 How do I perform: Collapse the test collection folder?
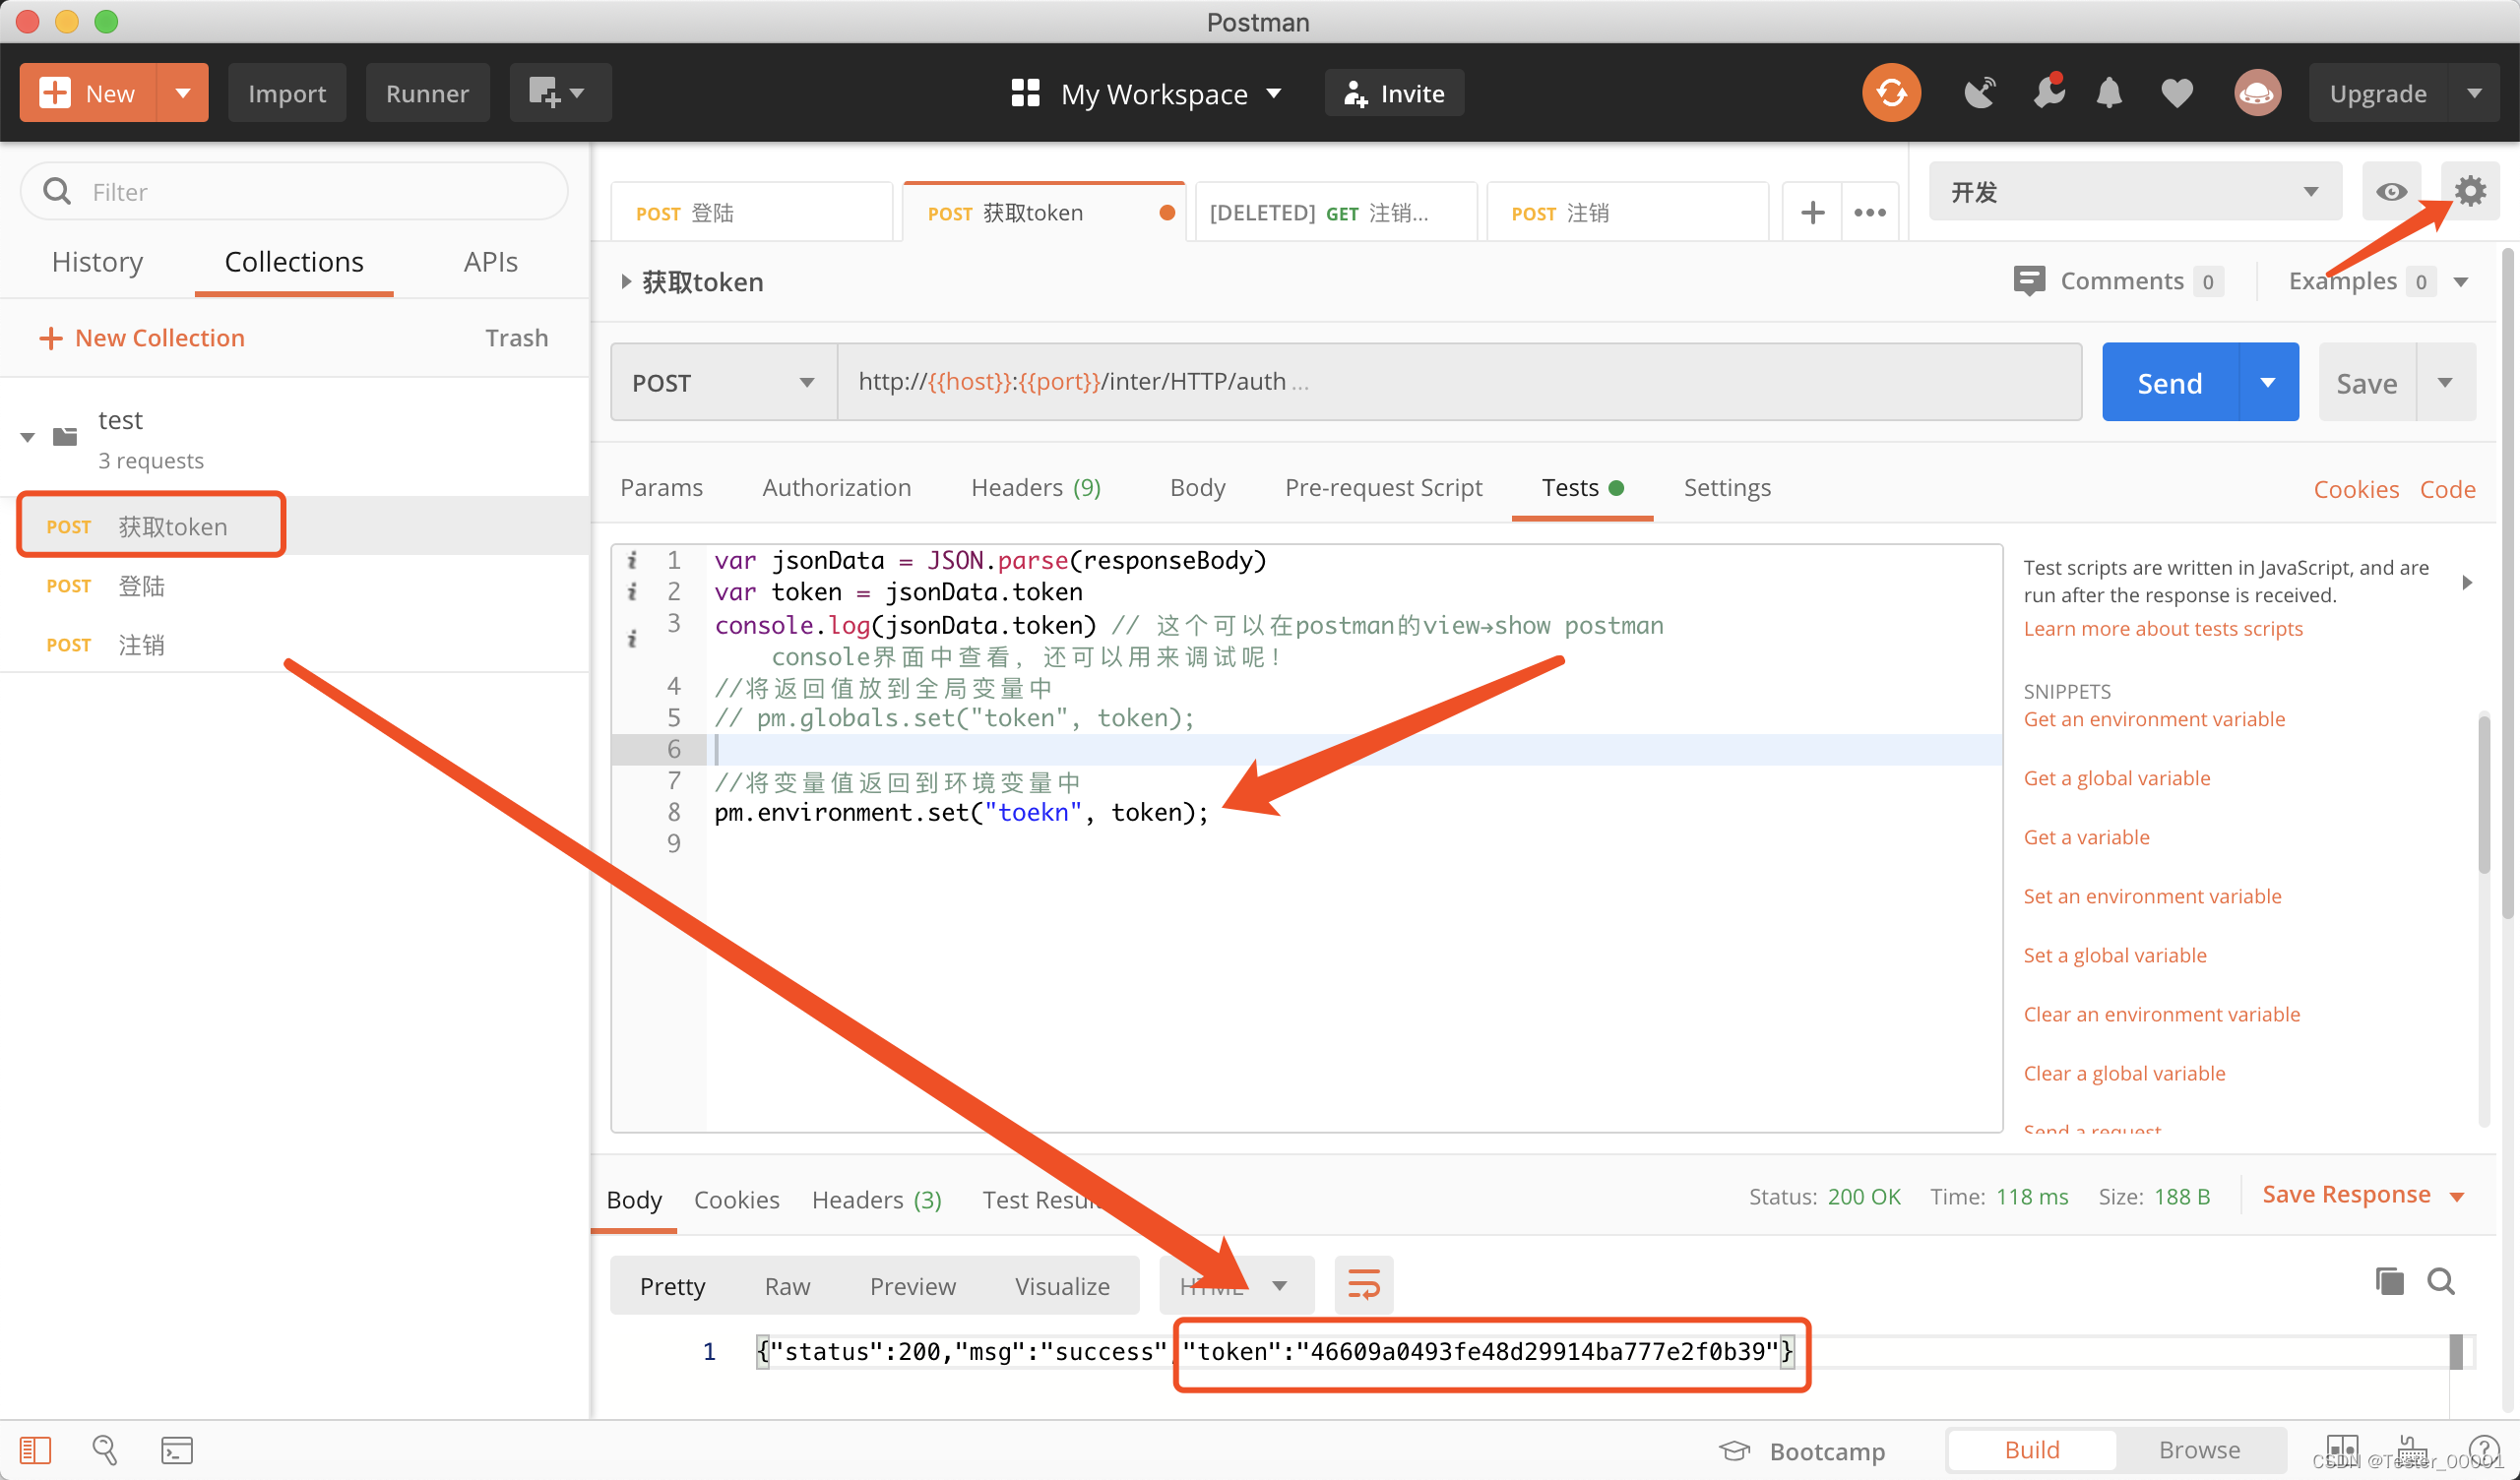coord(28,437)
